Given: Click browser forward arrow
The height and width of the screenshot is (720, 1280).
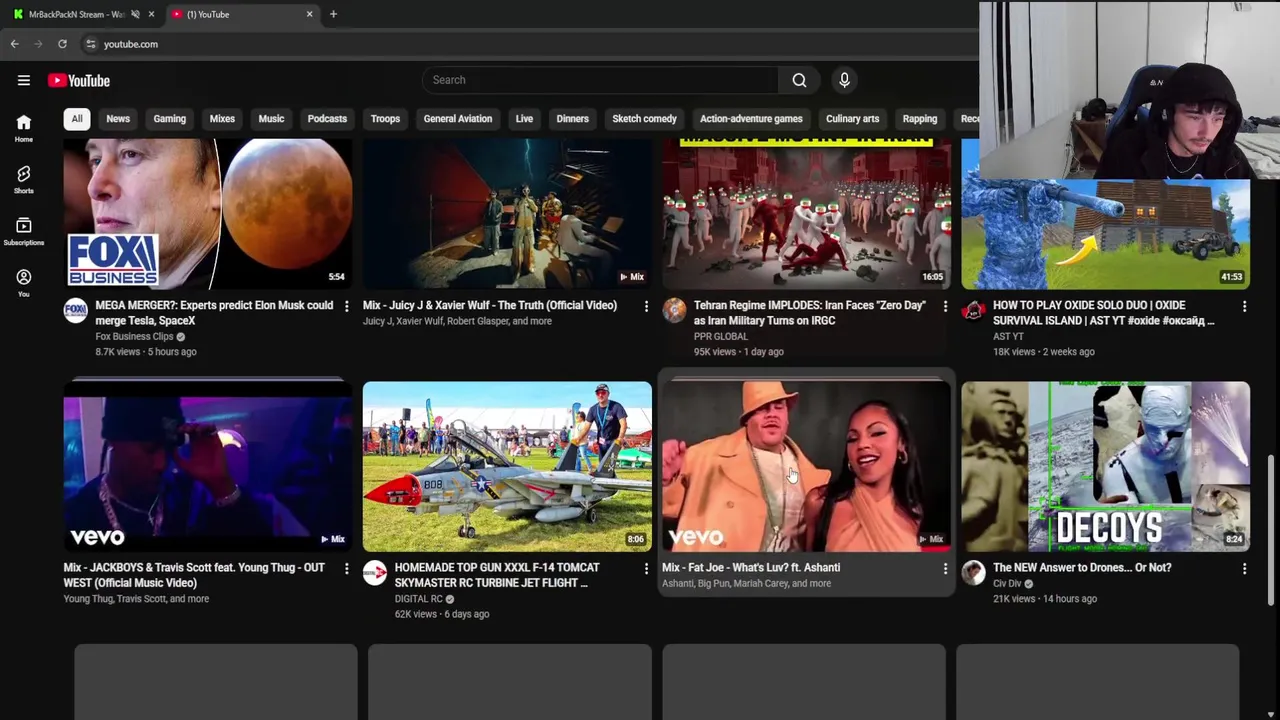Looking at the screenshot, I should (38, 44).
